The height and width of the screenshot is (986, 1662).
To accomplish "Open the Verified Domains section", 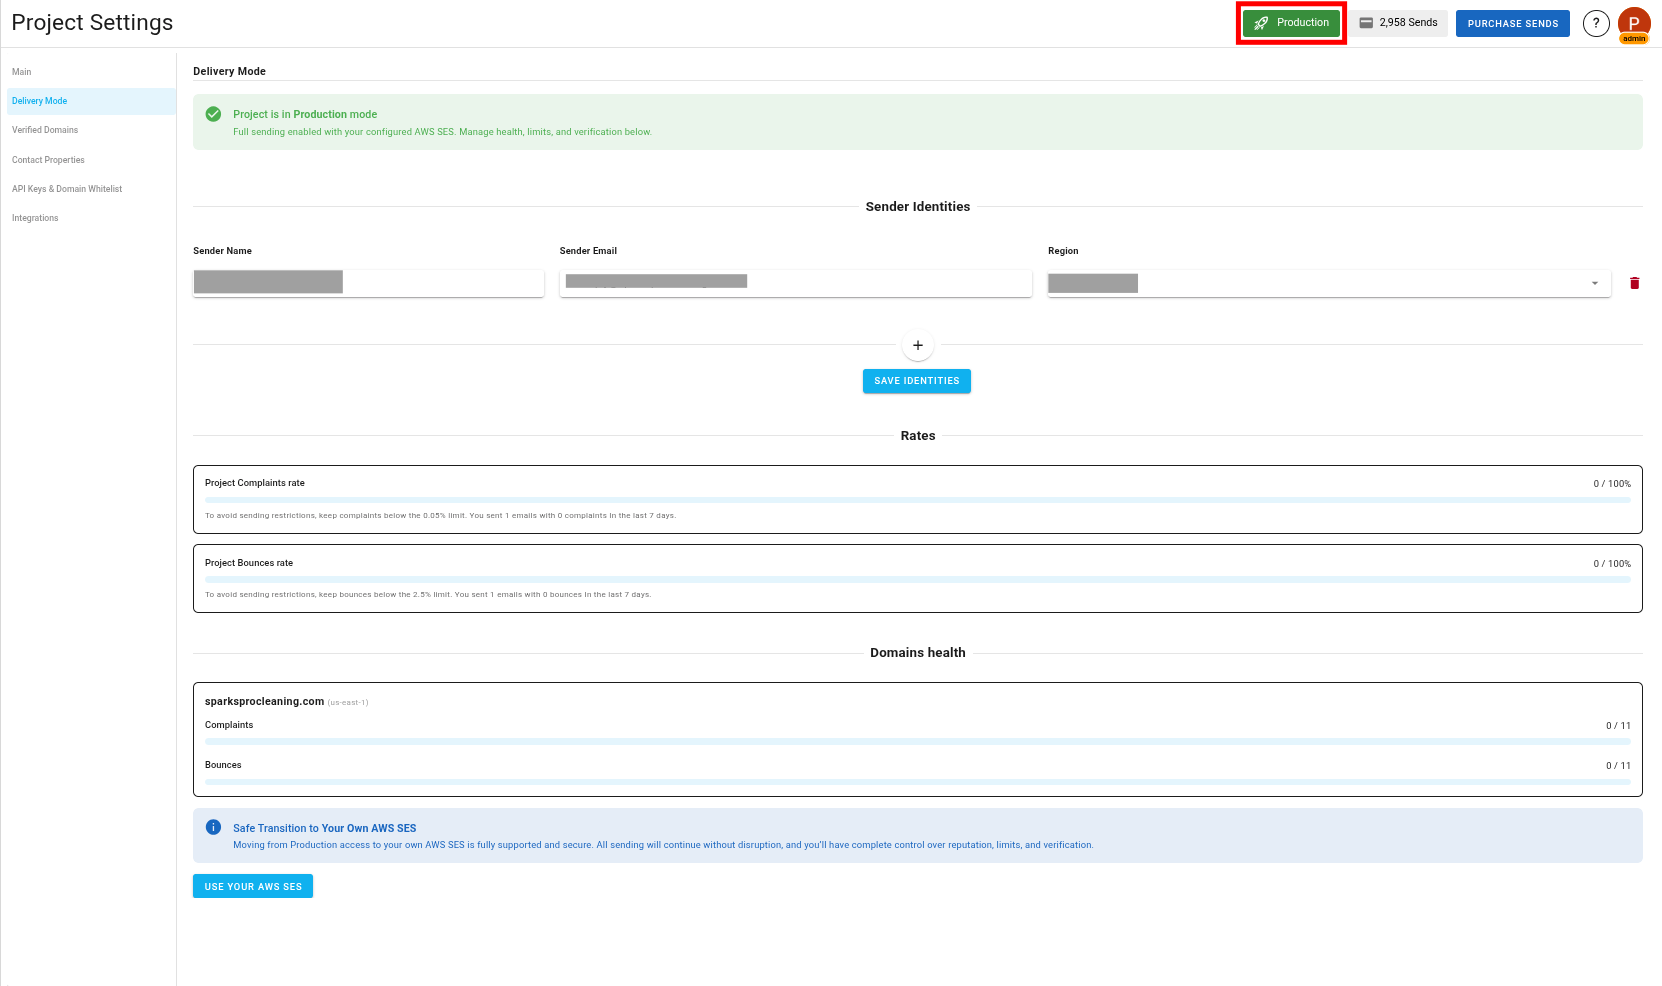I will tap(45, 130).
